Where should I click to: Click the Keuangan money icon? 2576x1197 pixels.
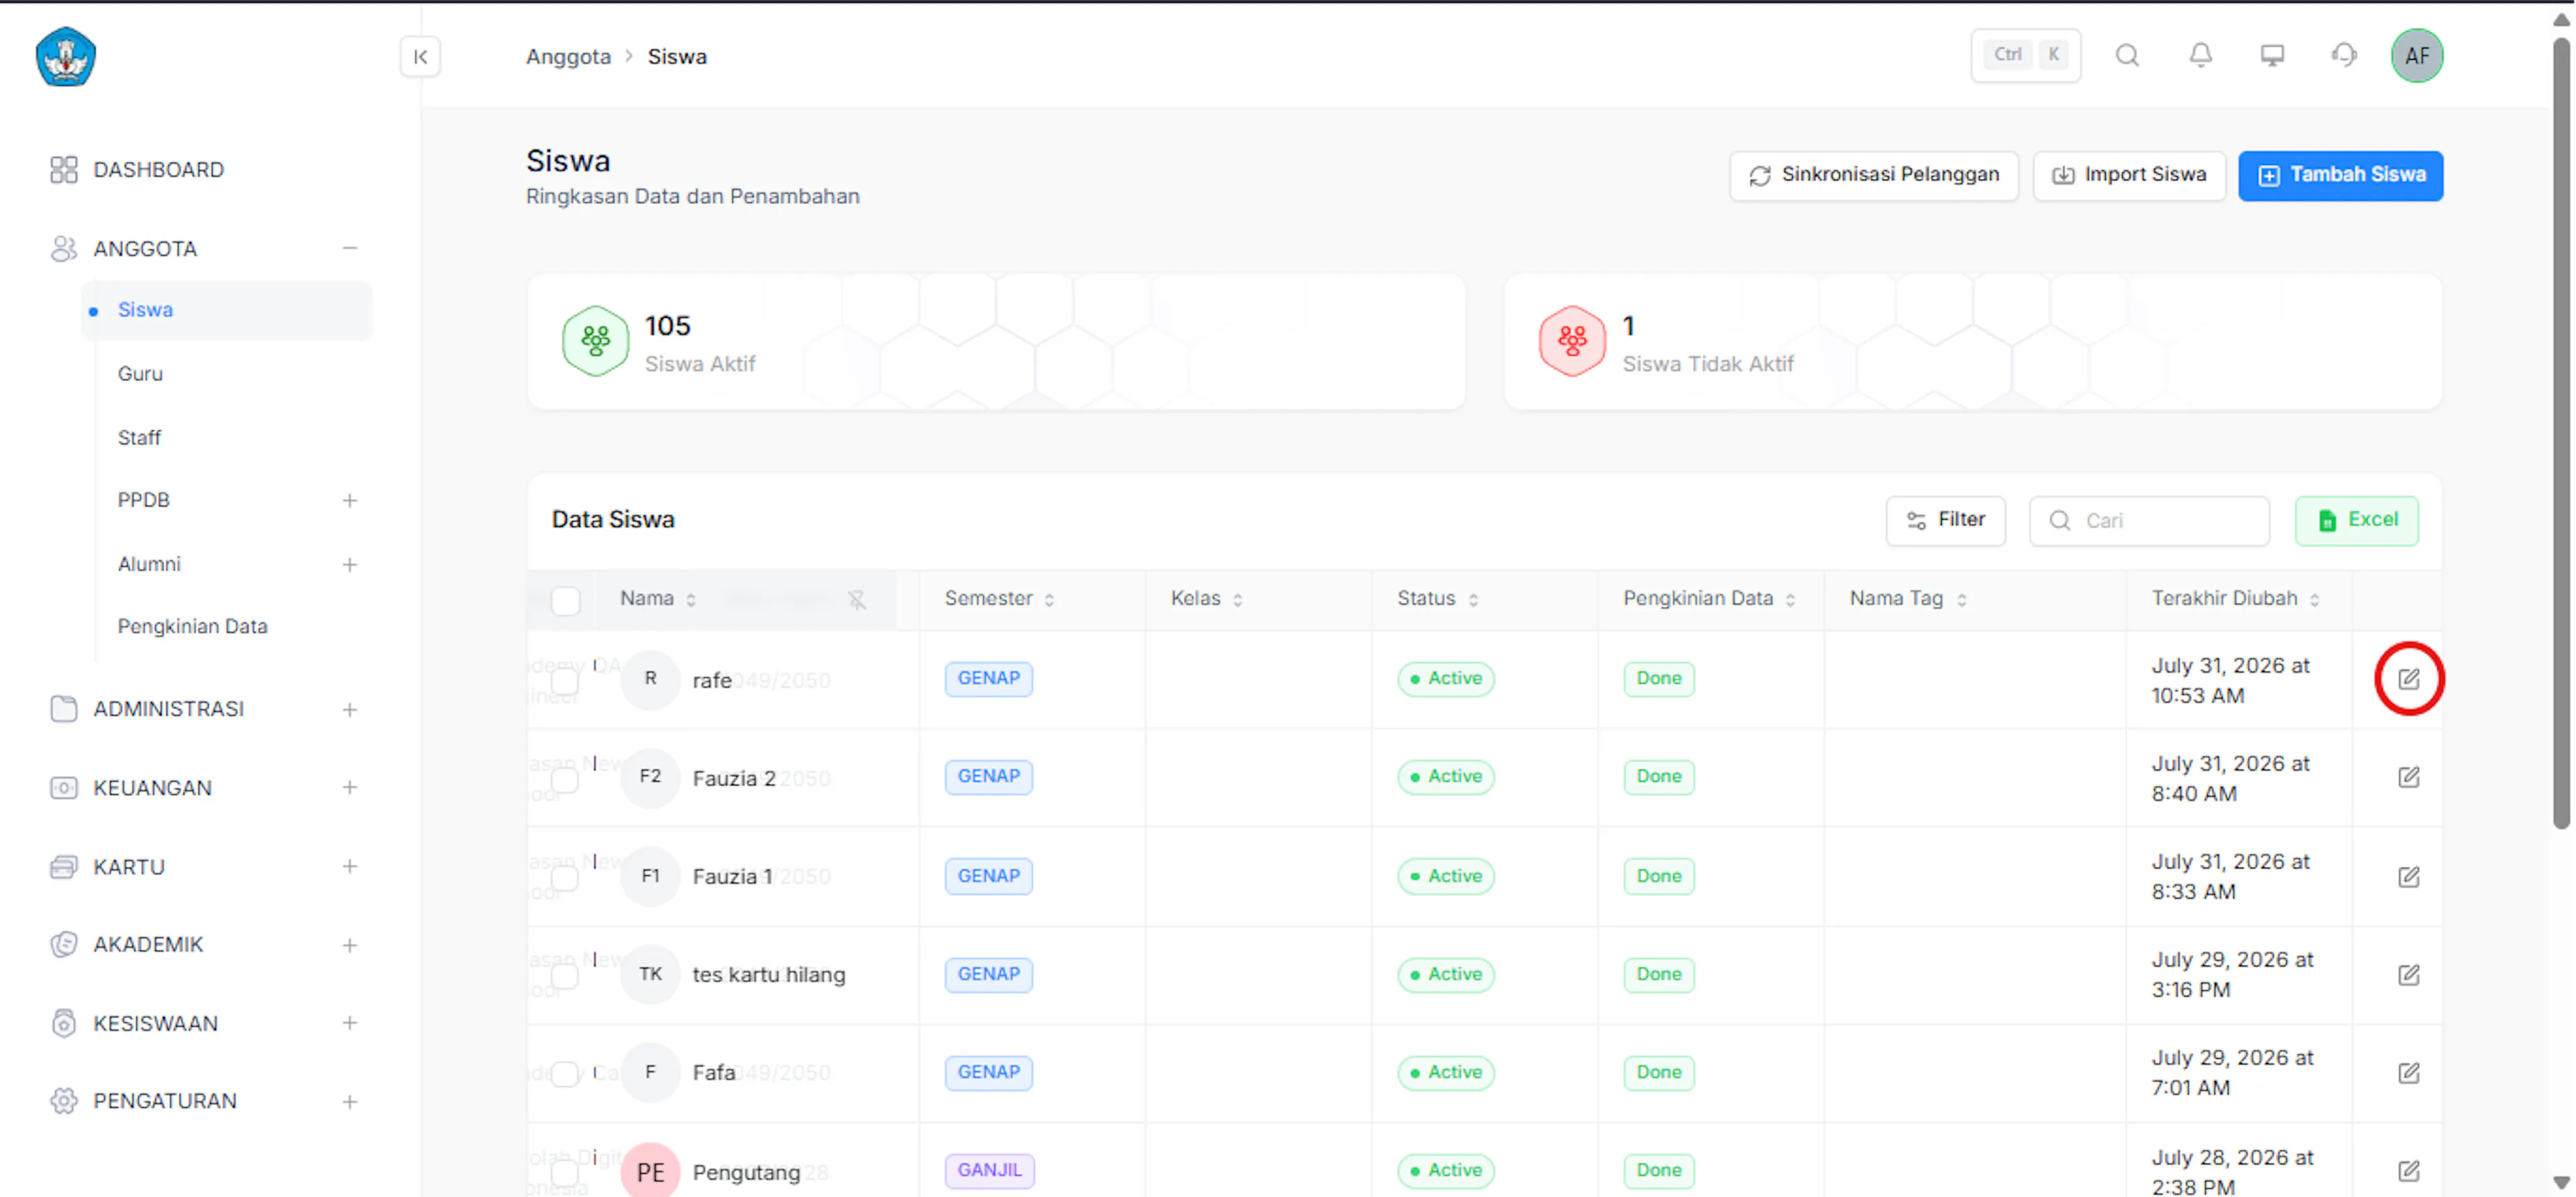[x=63, y=788]
